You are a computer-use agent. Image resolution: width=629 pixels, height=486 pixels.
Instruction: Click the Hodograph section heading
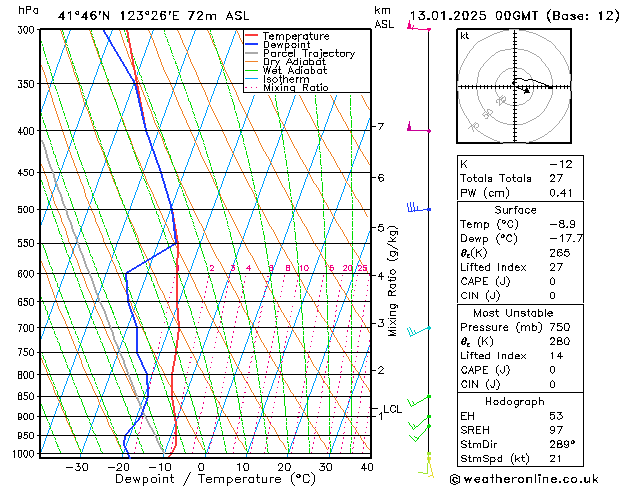tap(515, 402)
